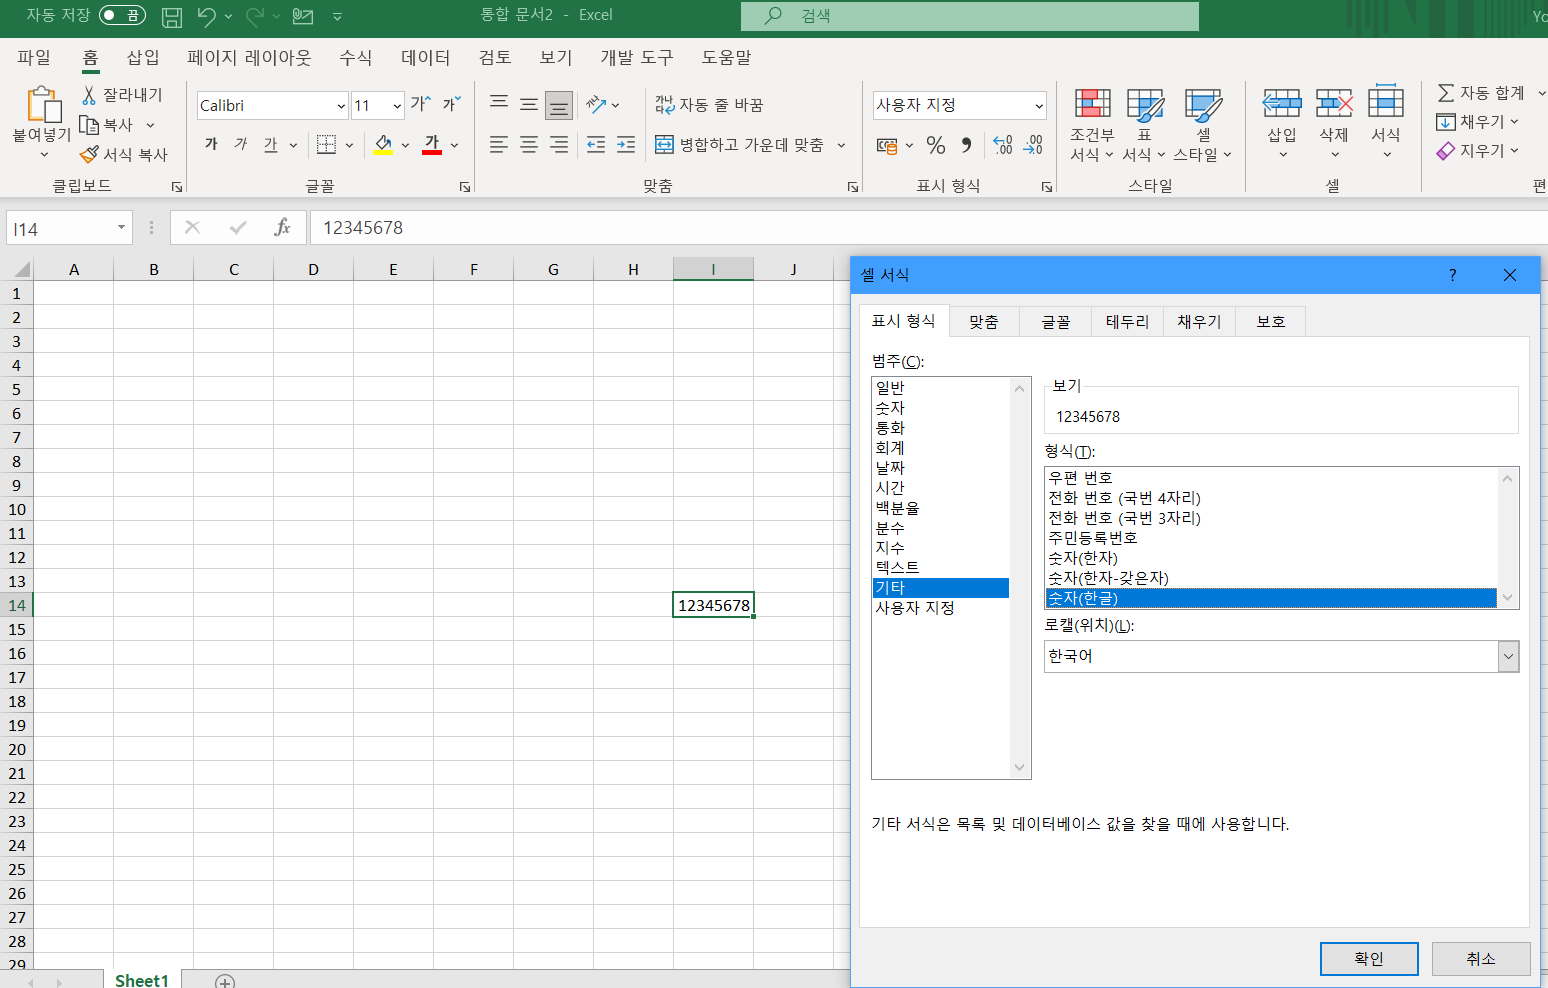1548x988 pixels.
Task: Toggle the bold (가) formatting button
Action: coord(211,145)
